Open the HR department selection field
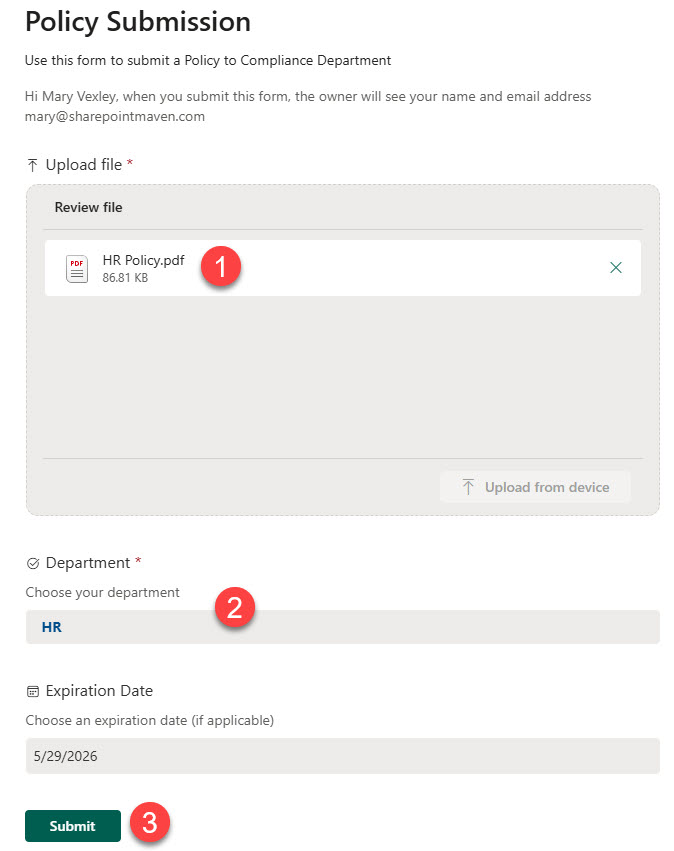The image size is (674, 851). (340, 626)
